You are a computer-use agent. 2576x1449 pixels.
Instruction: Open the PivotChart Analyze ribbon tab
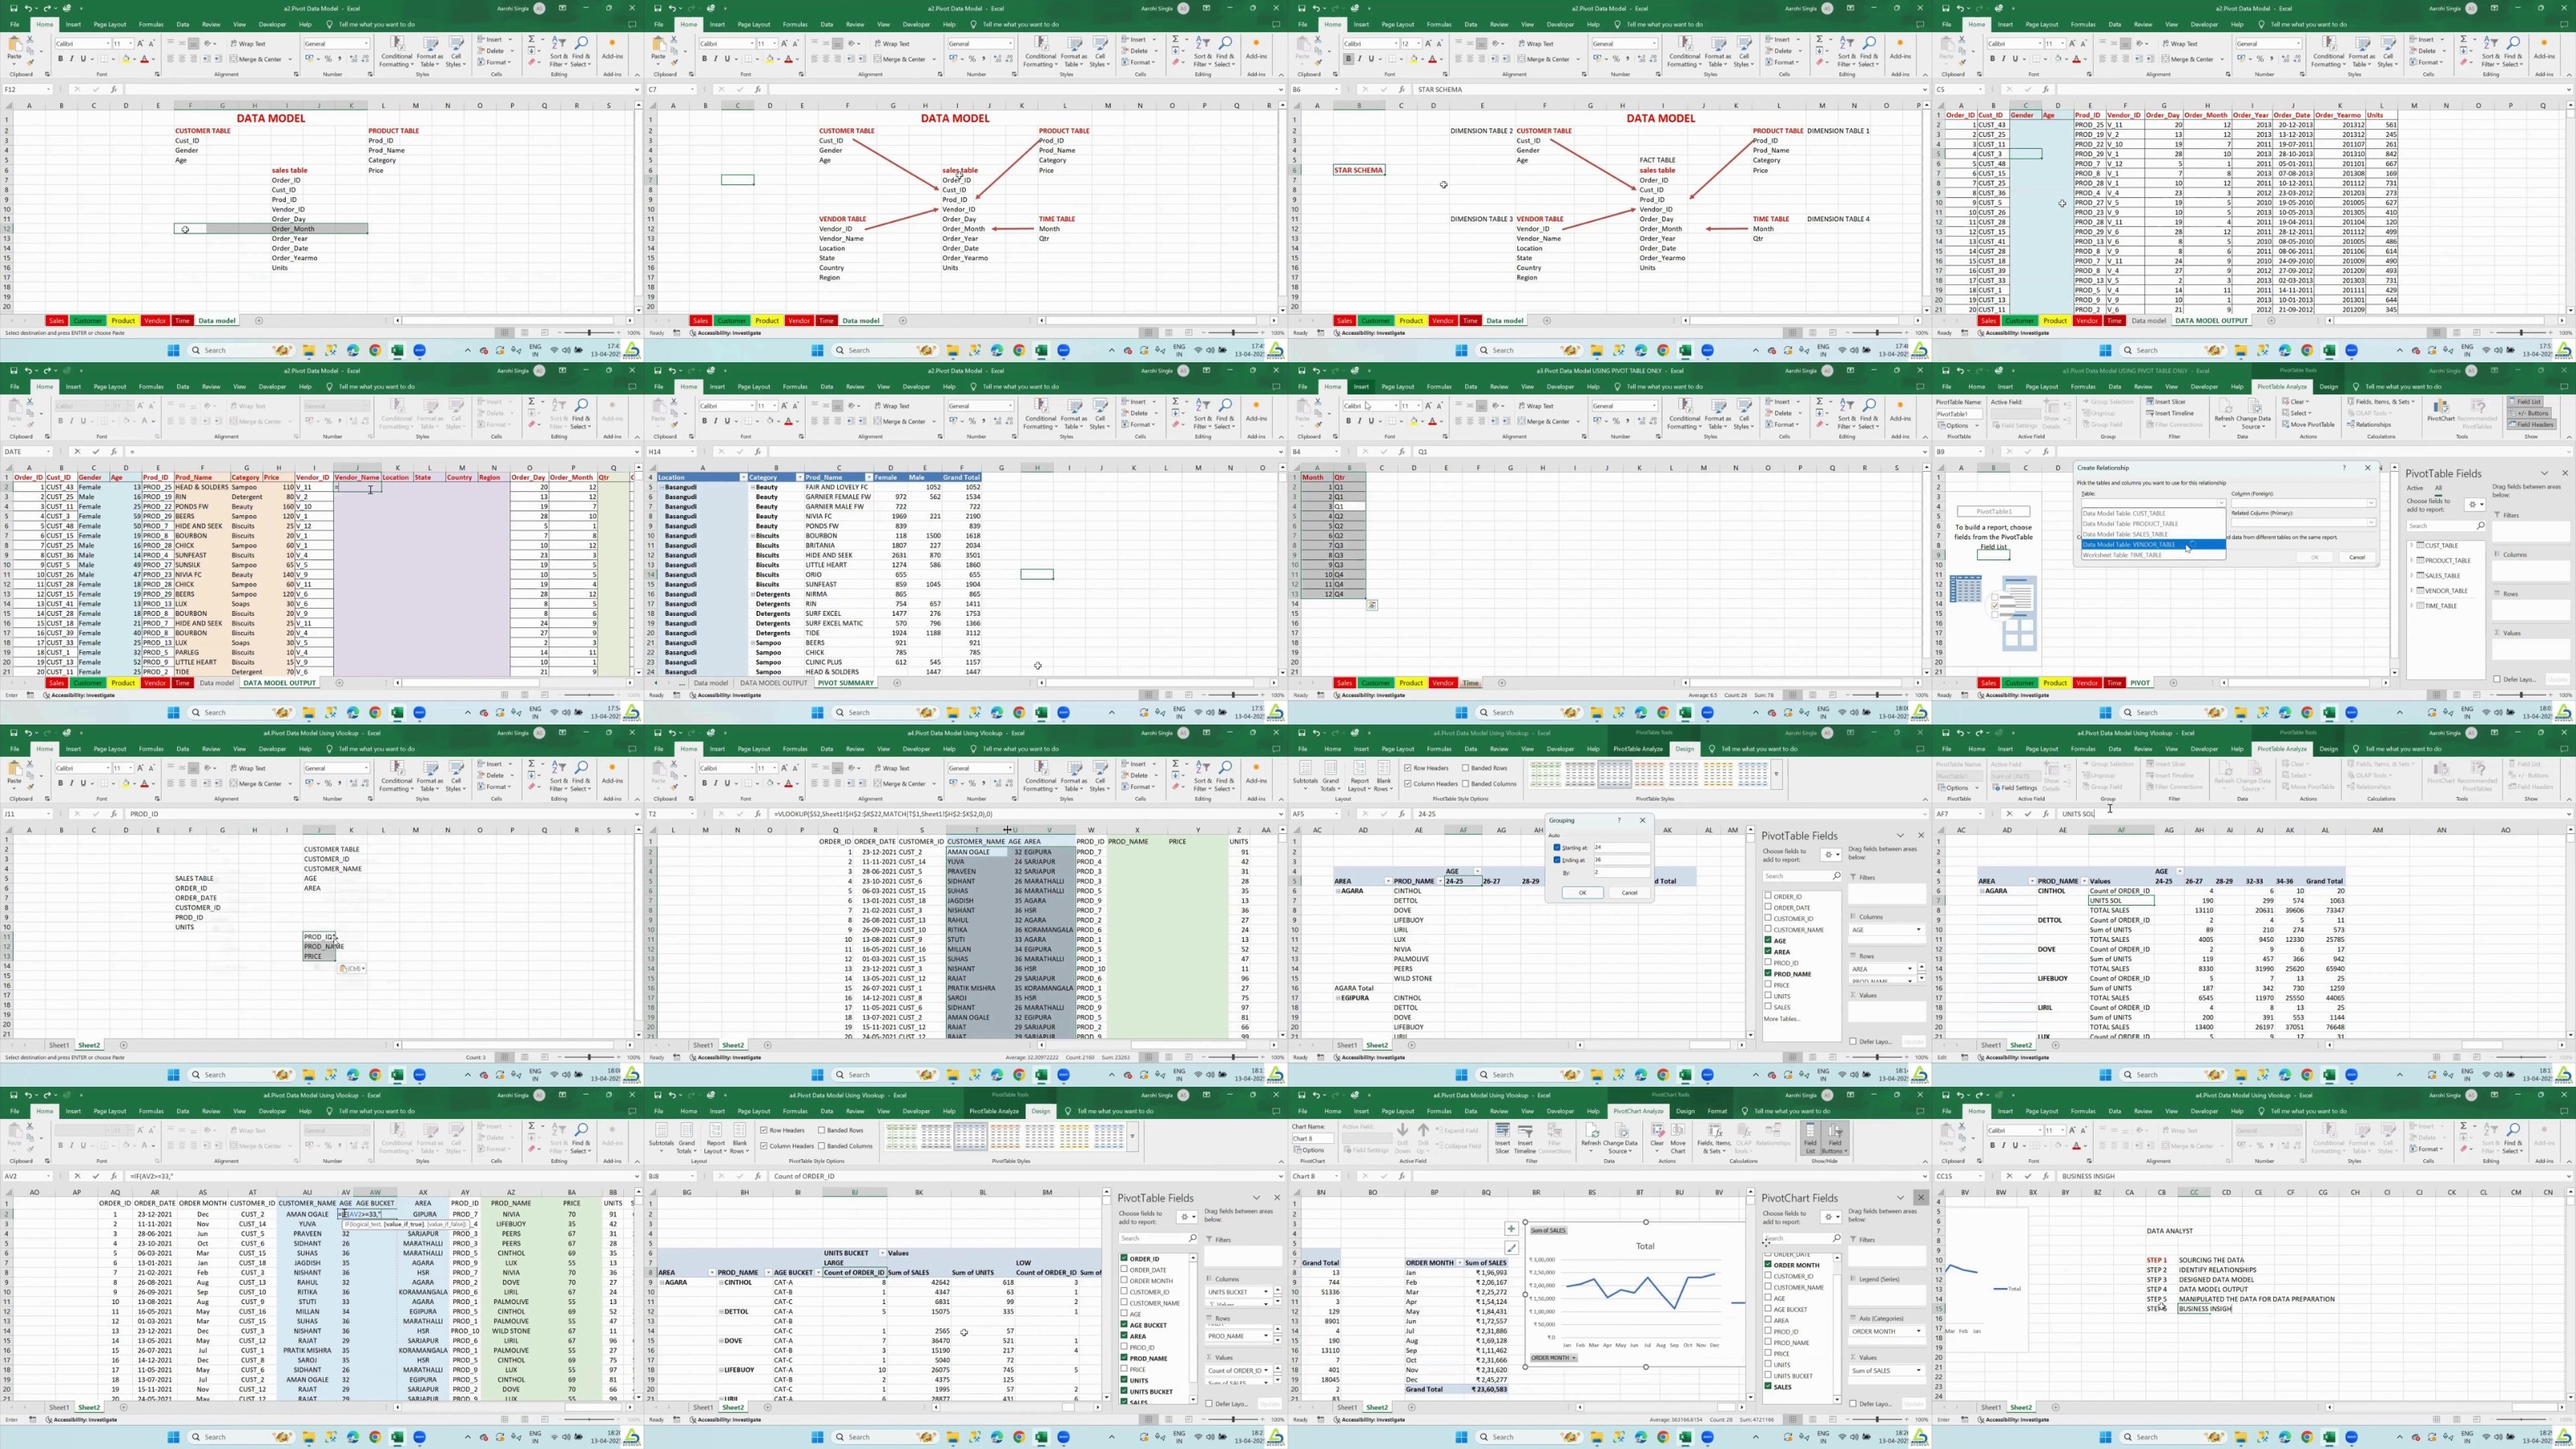[1638, 1111]
